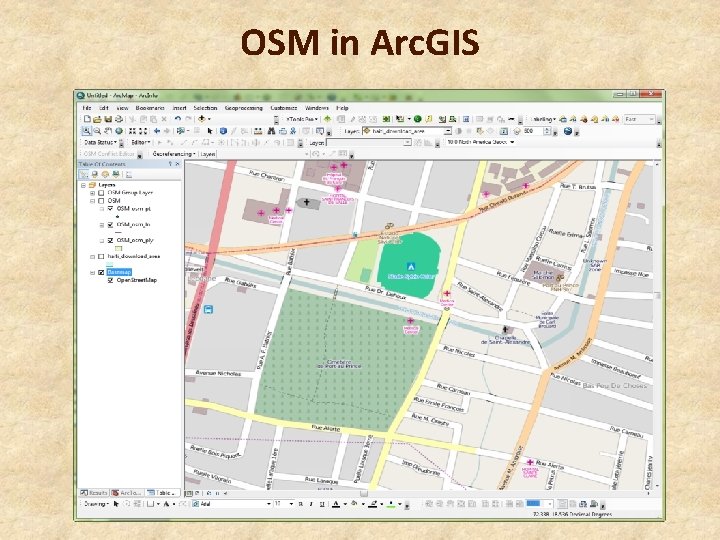Show List By Visibility view

[105, 174]
